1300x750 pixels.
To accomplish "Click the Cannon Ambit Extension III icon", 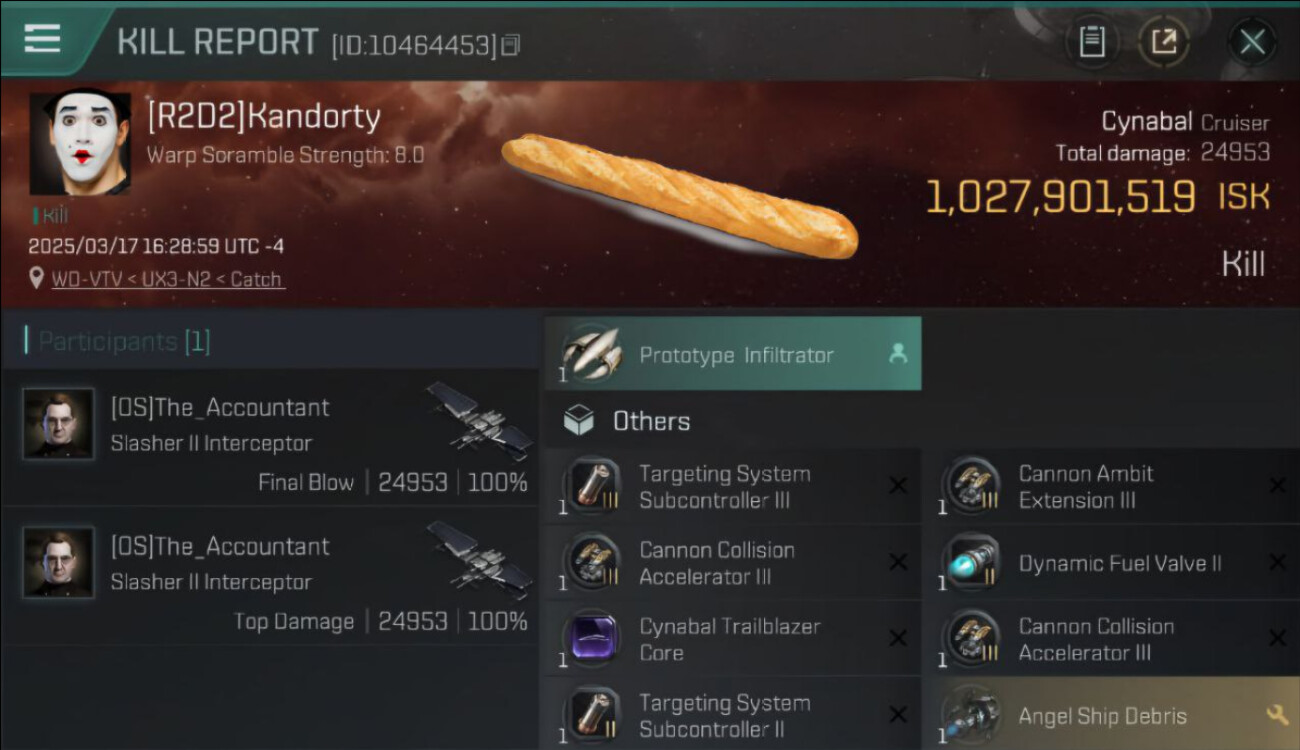I will click(970, 487).
